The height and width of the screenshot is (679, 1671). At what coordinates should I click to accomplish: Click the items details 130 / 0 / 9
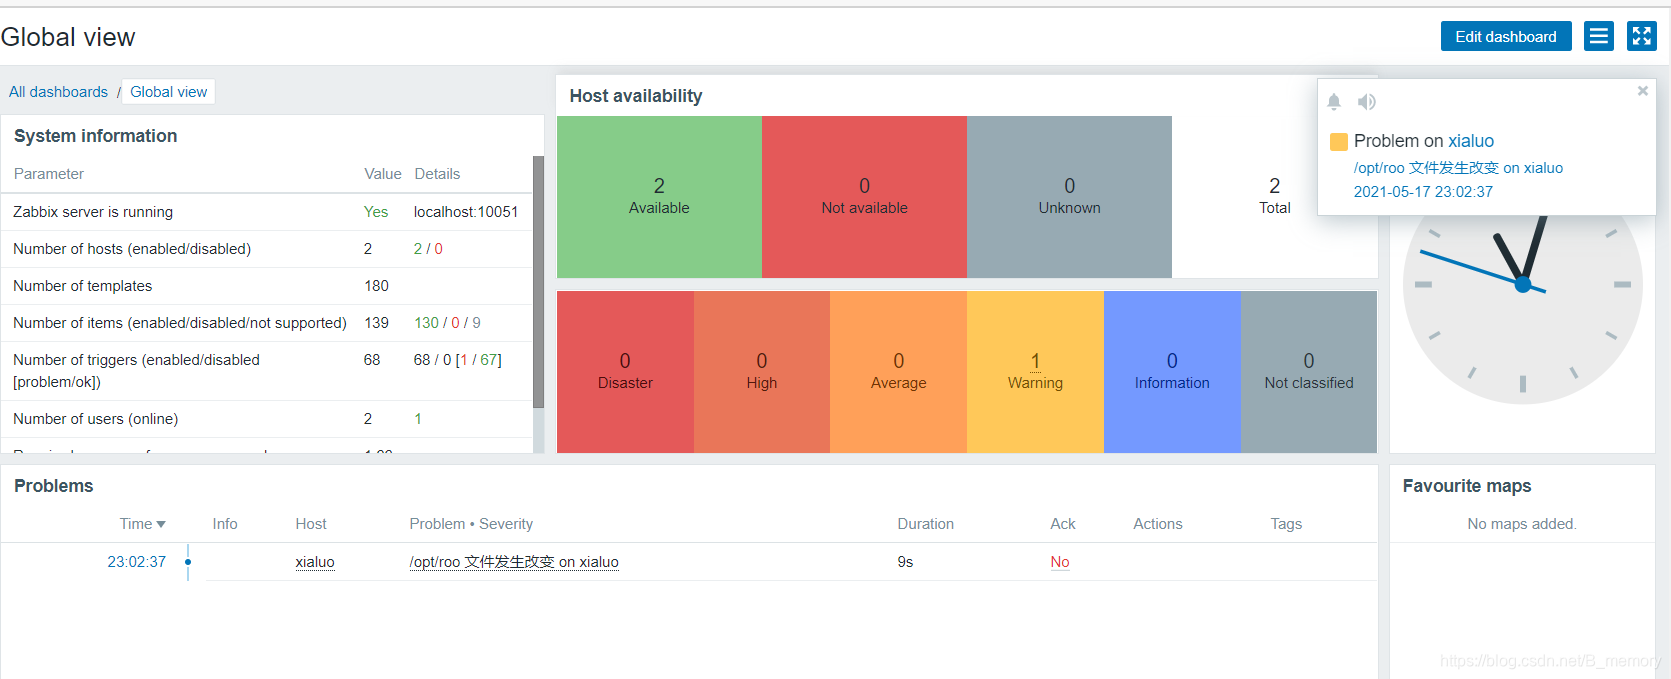click(447, 323)
